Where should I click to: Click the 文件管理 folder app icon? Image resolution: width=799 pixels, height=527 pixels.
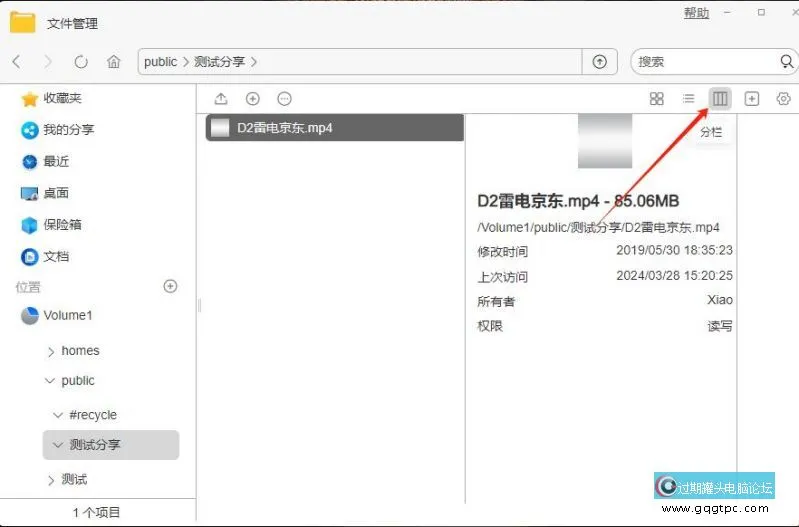click(23, 23)
